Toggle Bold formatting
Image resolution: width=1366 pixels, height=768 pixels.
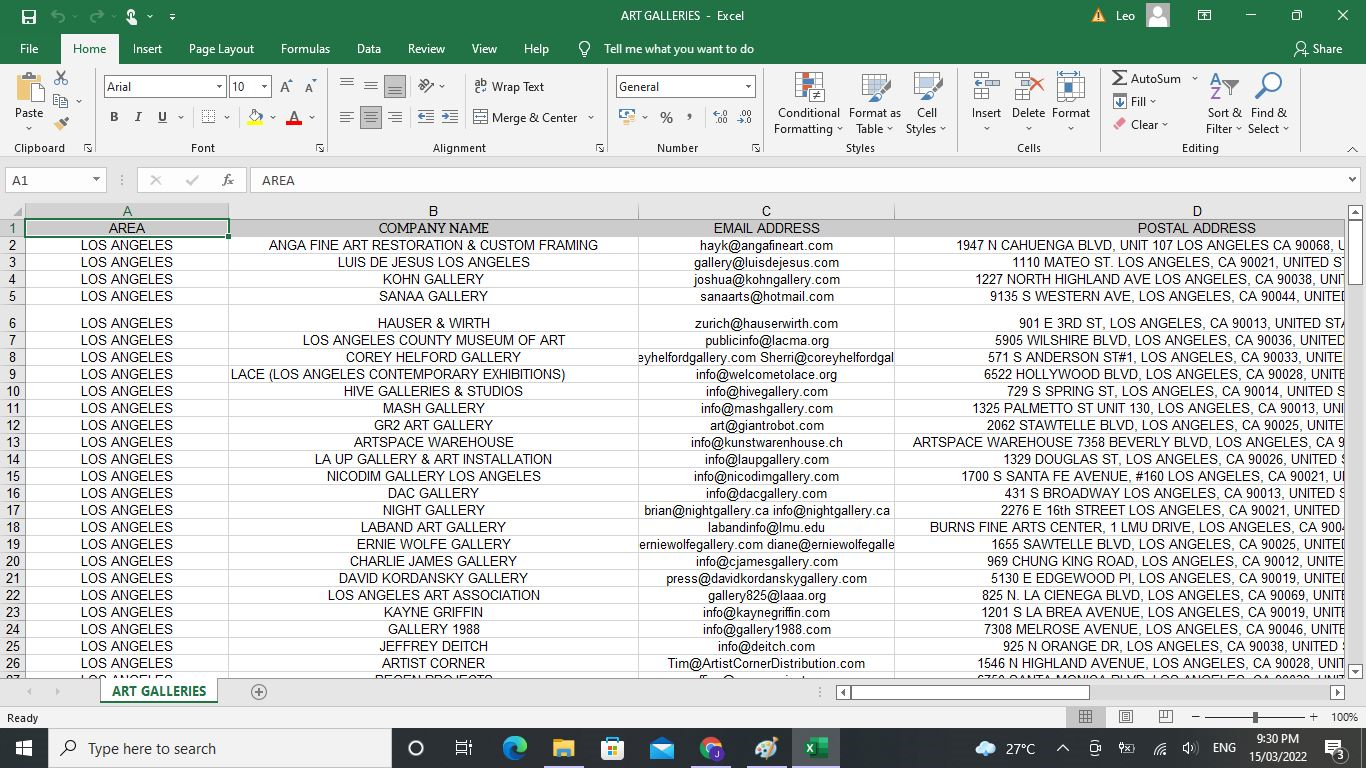[x=114, y=117]
